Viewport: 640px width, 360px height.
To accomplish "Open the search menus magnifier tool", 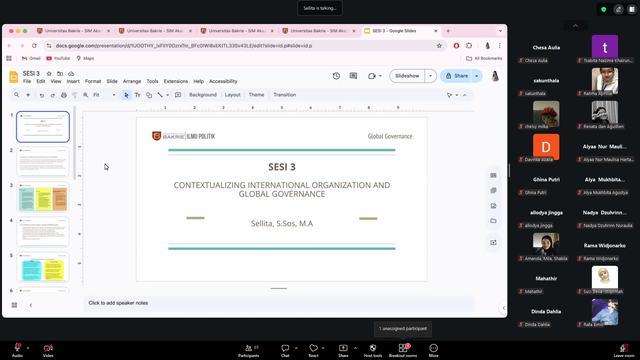I will pyautogui.click(x=17, y=95).
